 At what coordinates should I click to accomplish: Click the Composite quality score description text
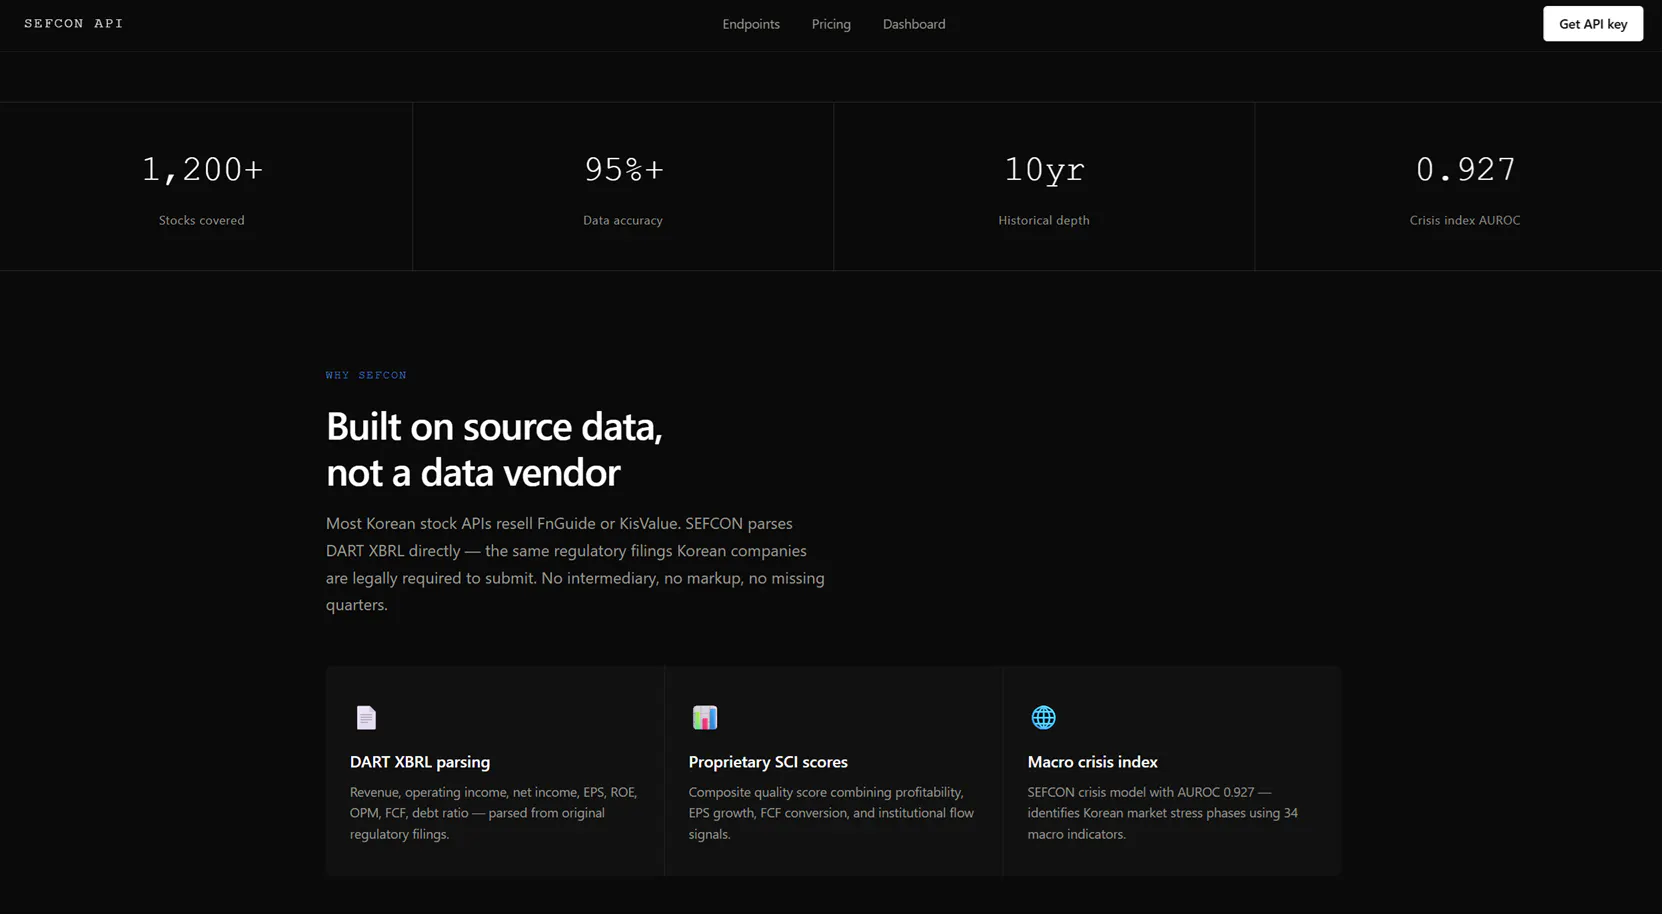[832, 814]
